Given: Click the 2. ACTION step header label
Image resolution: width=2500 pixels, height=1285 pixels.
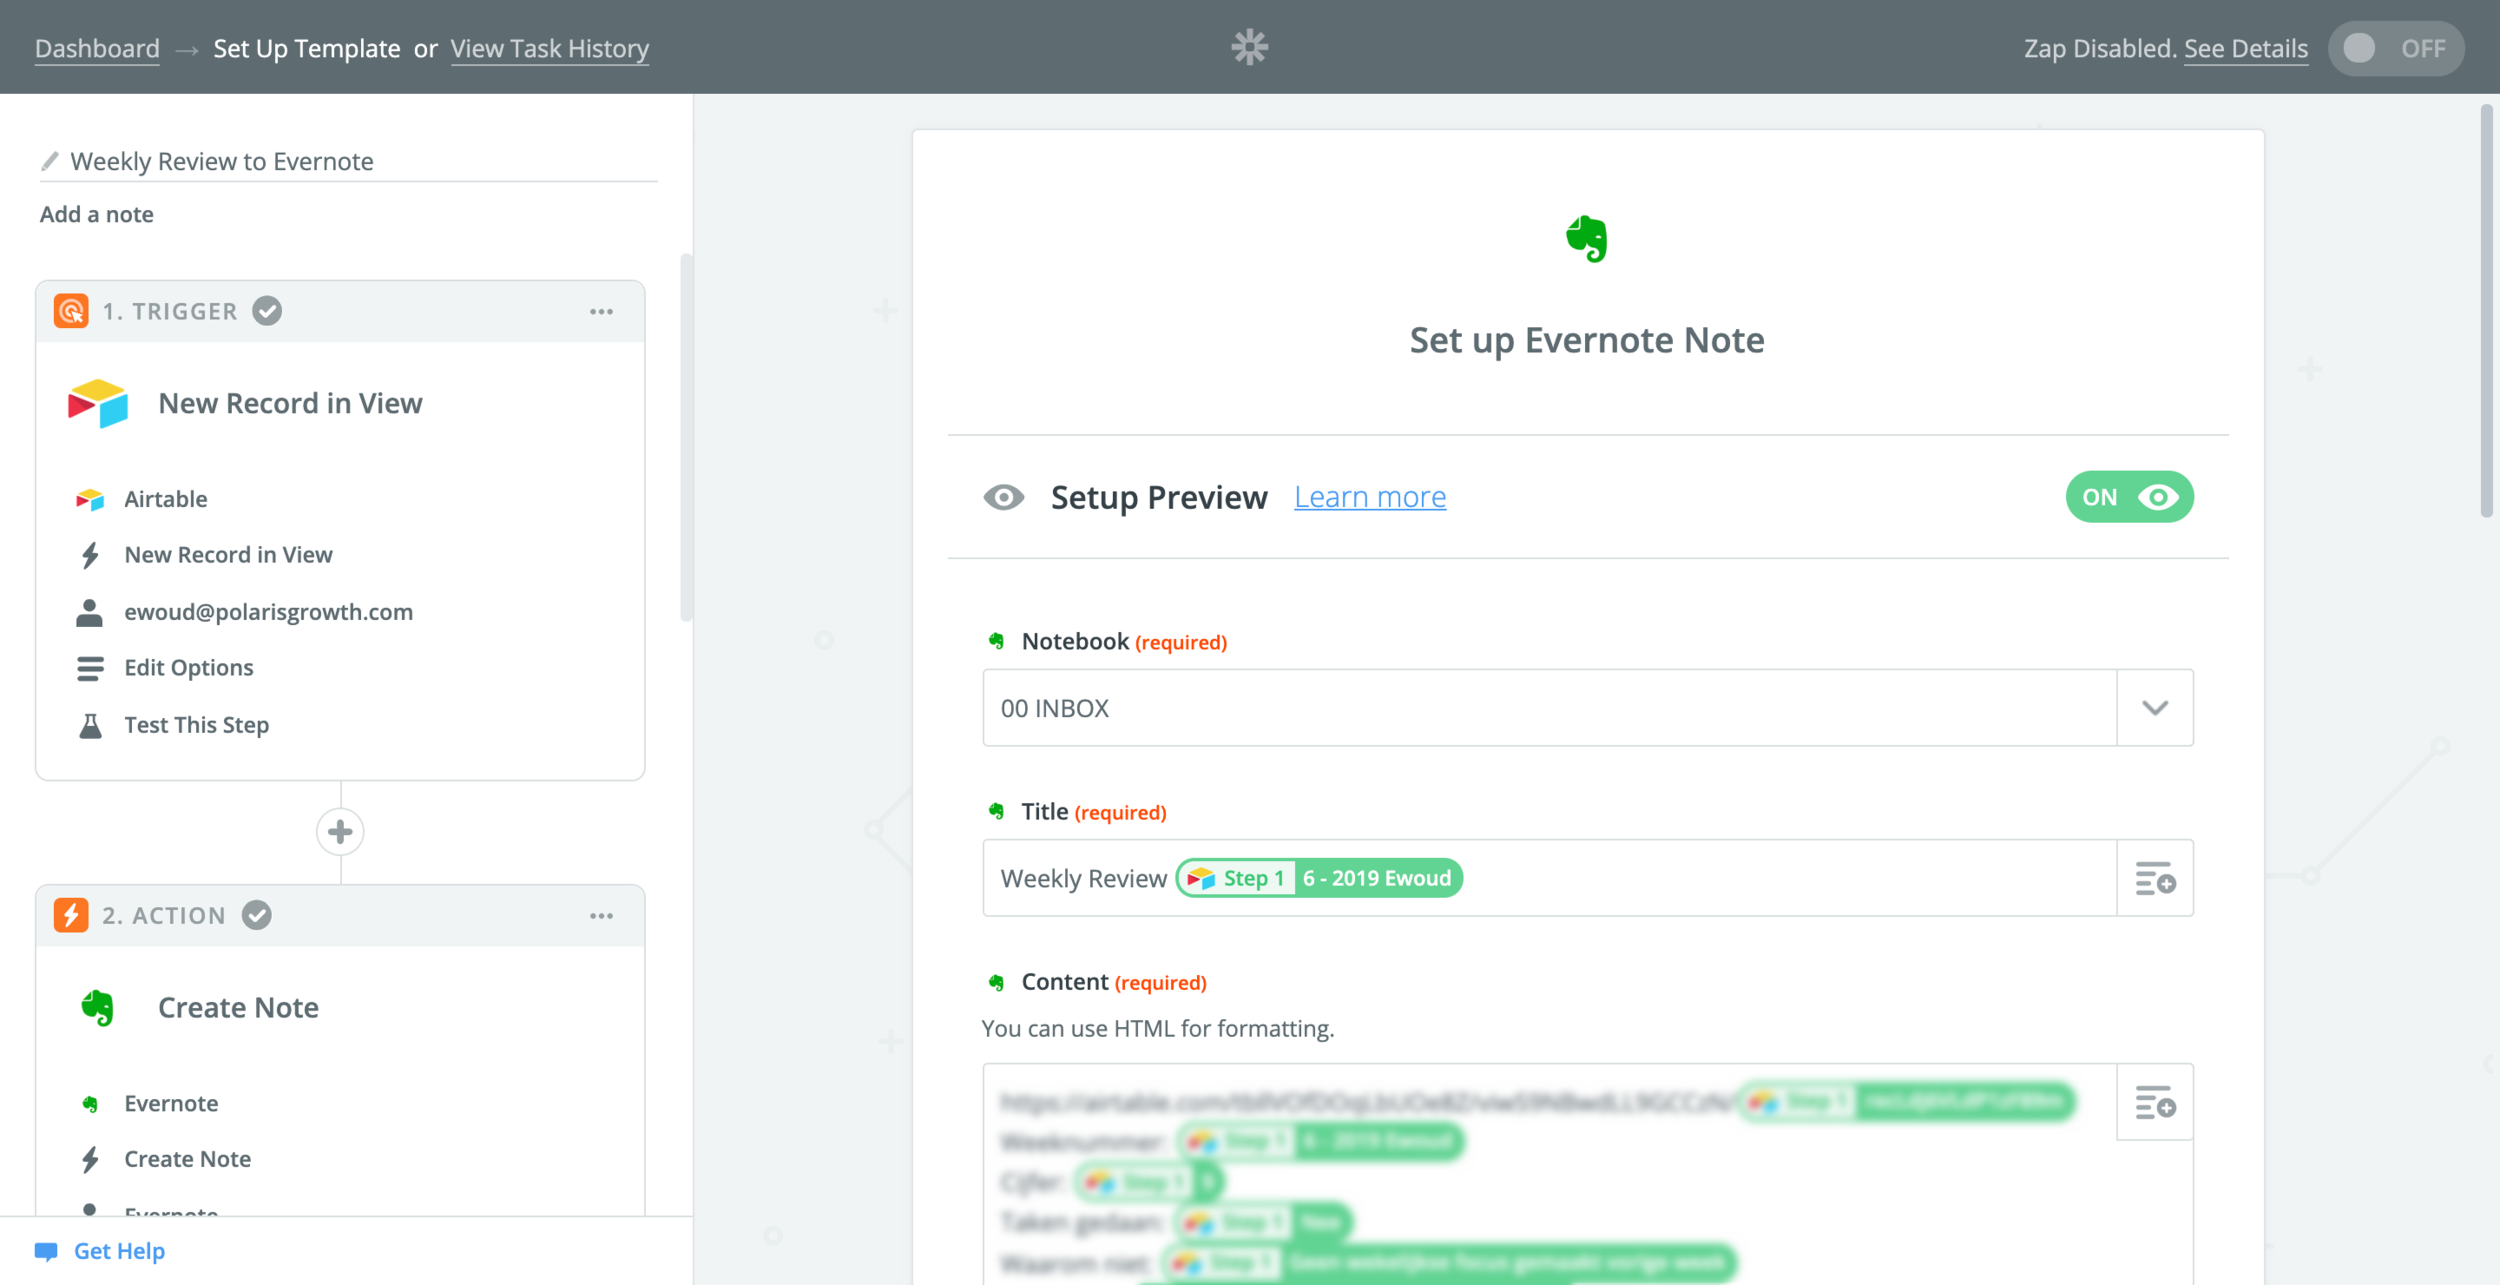Looking at the screenshot, I should click(164, 916).
